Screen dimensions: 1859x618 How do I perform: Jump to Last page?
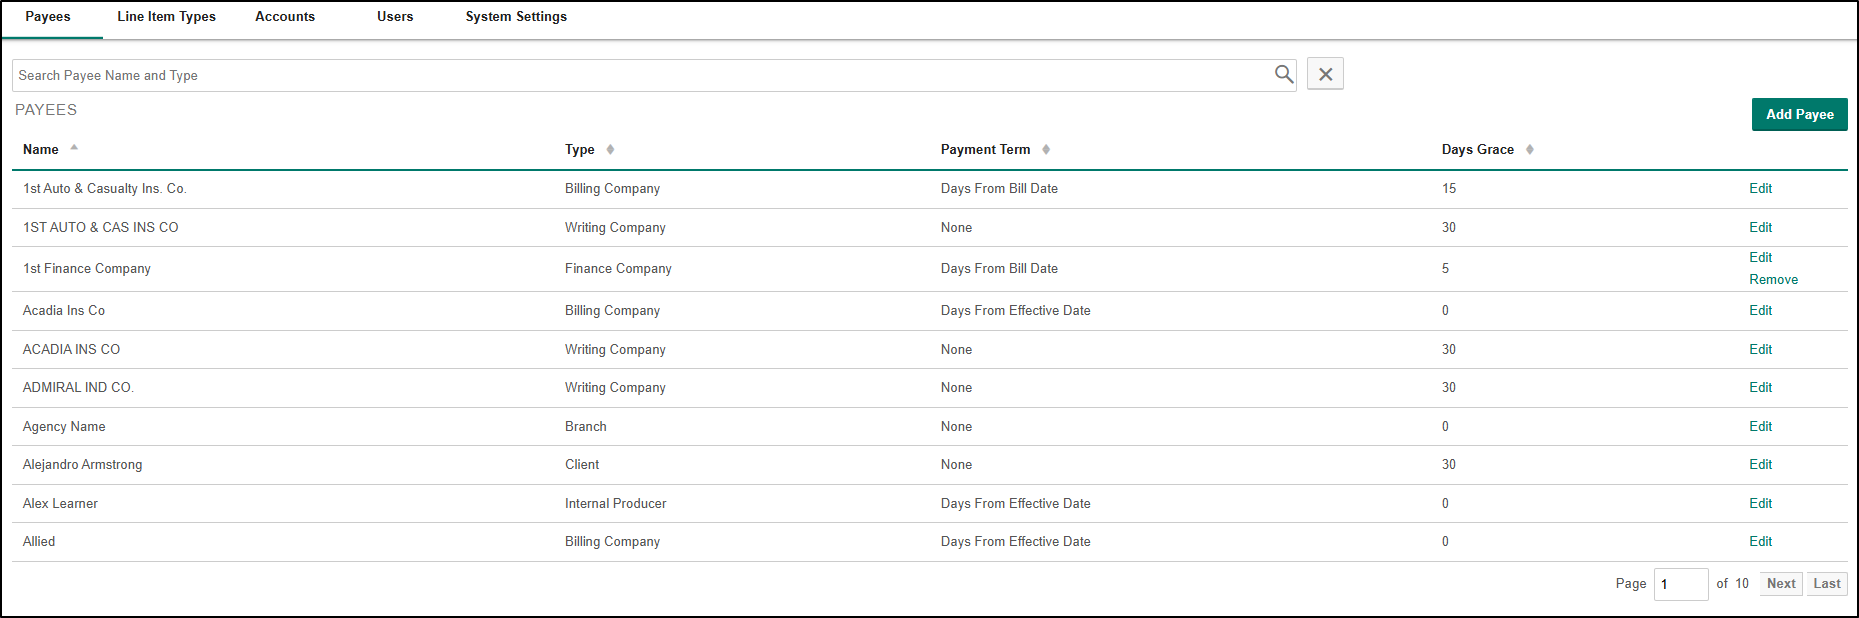click(x=1827, y=584)
